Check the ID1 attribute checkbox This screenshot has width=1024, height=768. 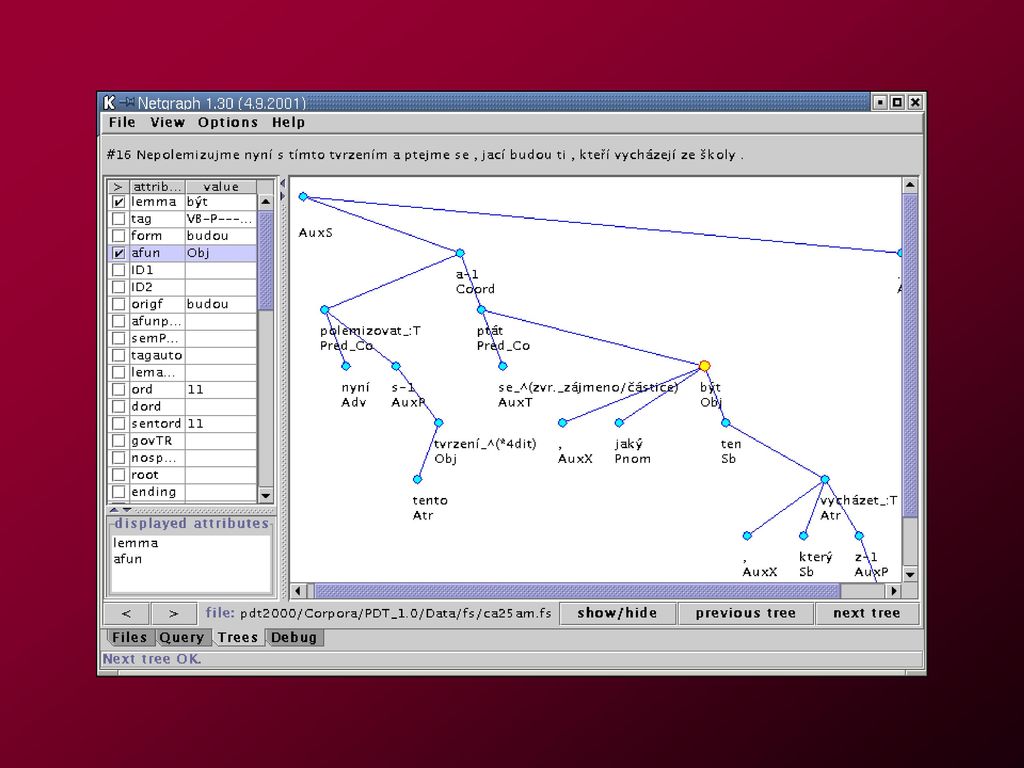point(118,270)
